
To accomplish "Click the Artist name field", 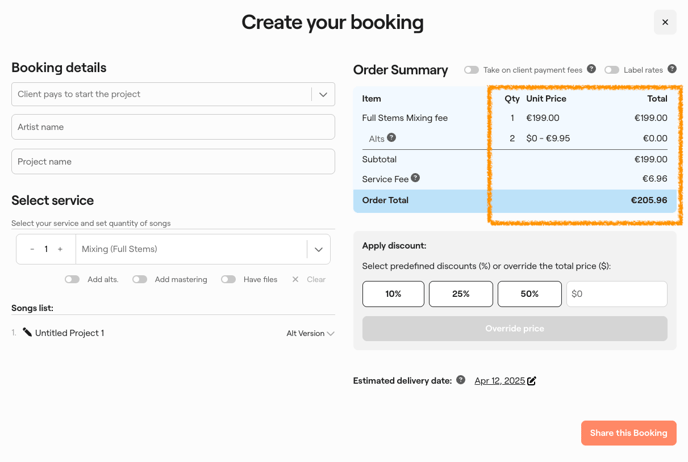I will click(x=173, y=127).
